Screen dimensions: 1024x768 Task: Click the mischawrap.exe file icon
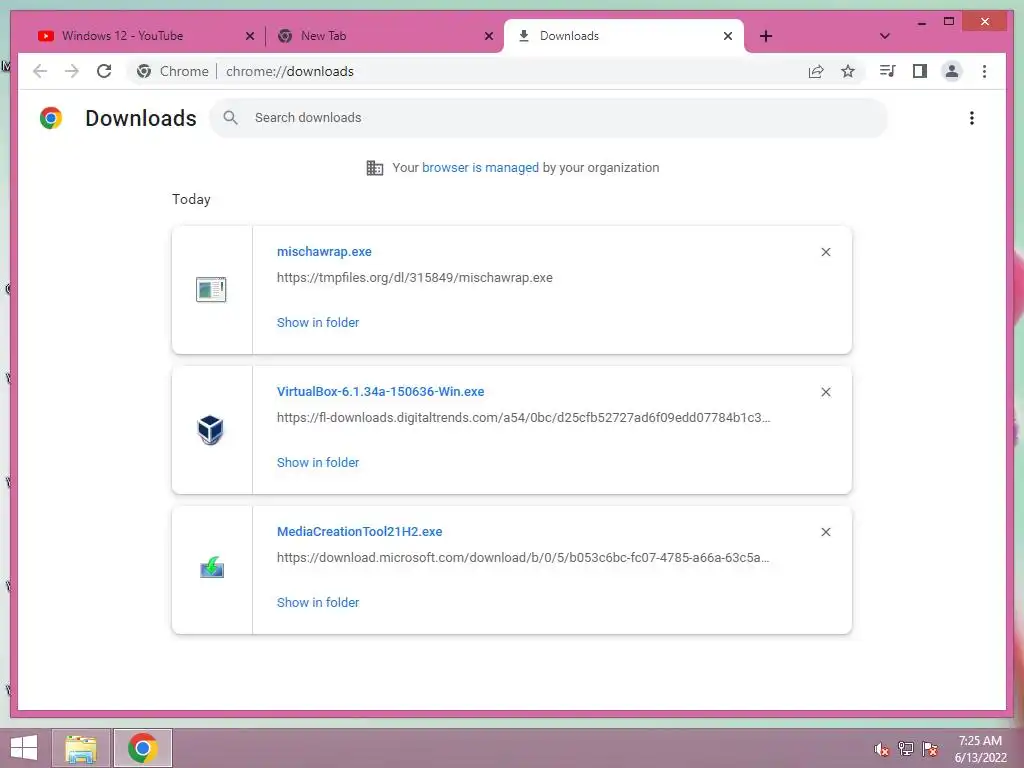click(x=211, y=289)
